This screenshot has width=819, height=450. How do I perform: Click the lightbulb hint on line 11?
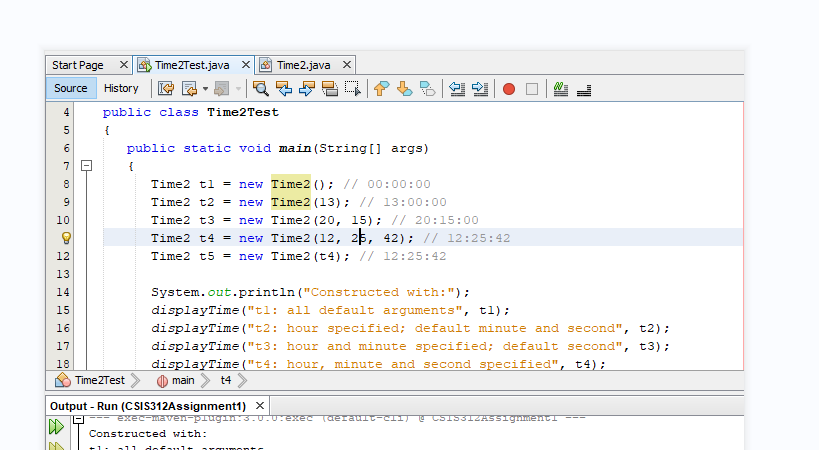pyautogui.click(x=67, y=238)
